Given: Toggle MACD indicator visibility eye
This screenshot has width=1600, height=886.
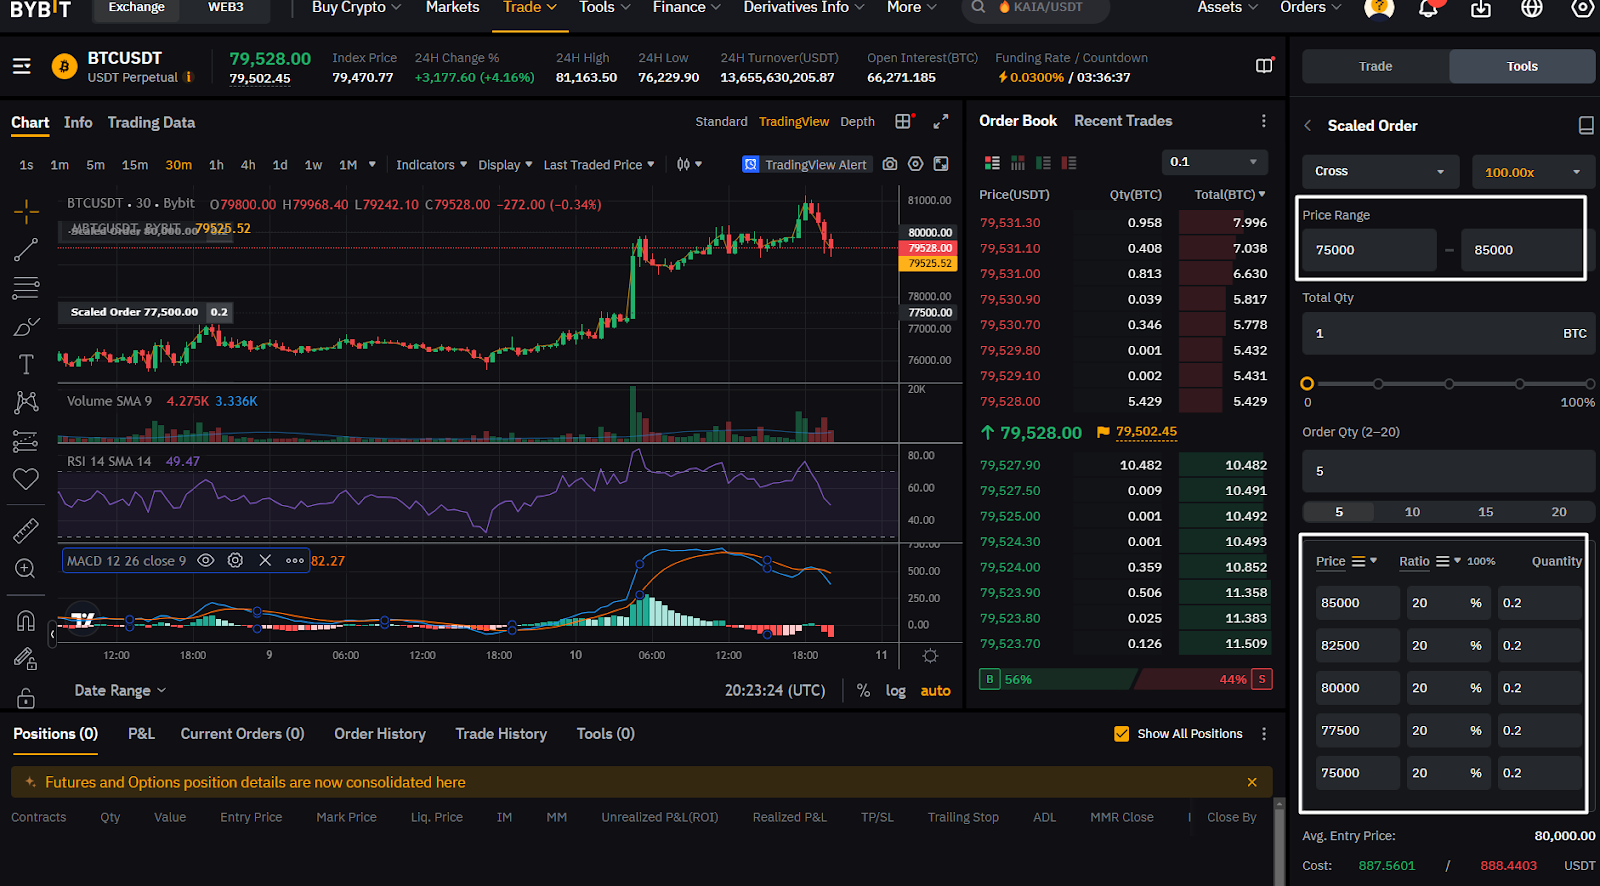Looking at the screenshot, I should 206,561.
